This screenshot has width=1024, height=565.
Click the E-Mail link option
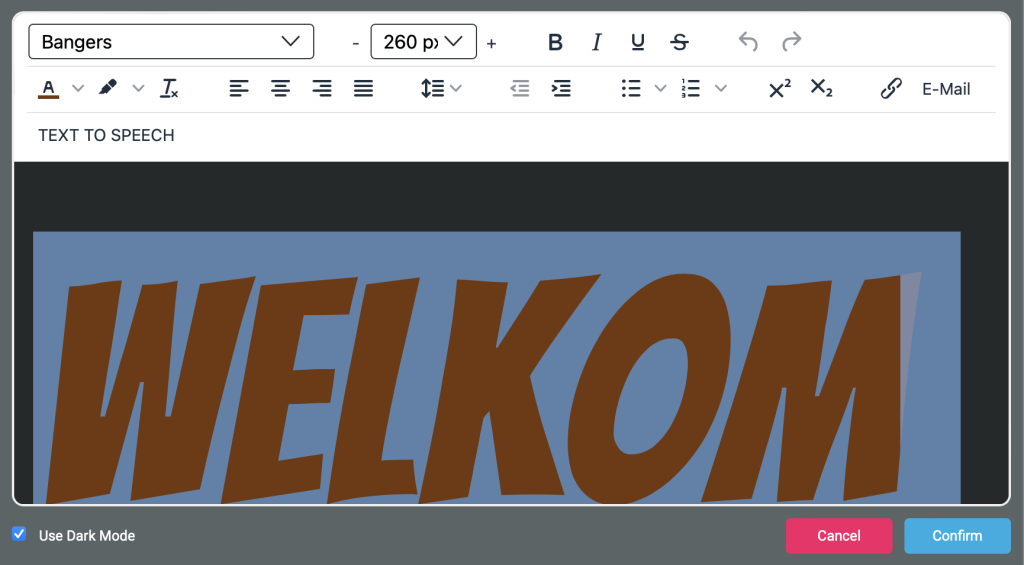(x=945, y=89)
